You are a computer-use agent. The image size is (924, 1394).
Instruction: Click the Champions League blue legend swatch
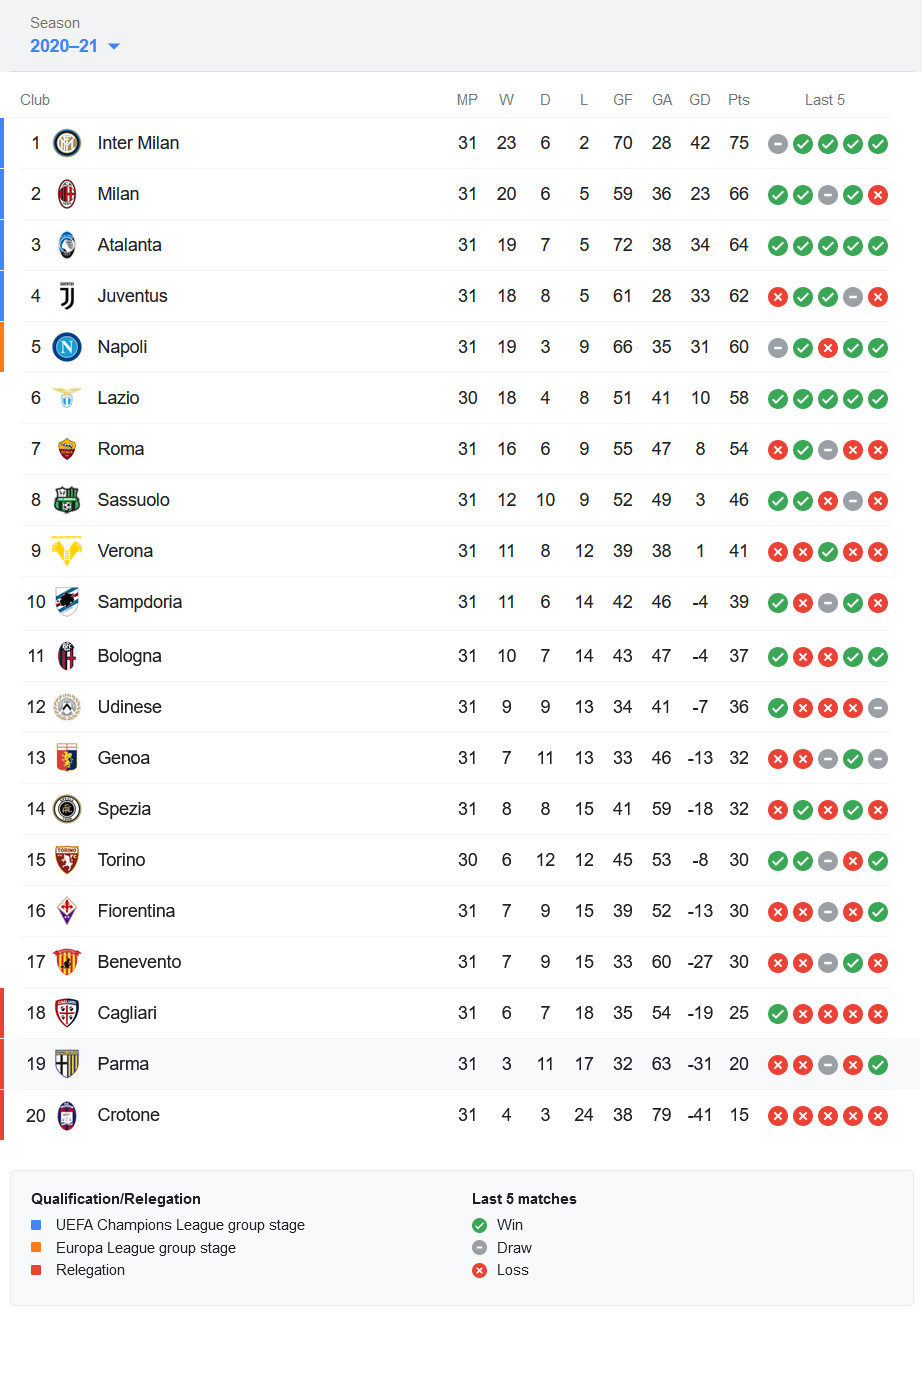36,1225
